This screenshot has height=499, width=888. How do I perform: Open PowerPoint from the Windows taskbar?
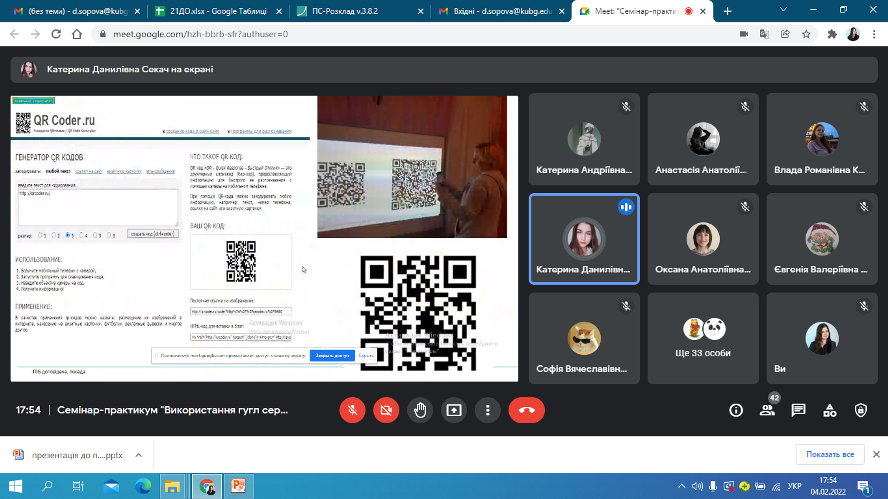[x=238, y=486]
